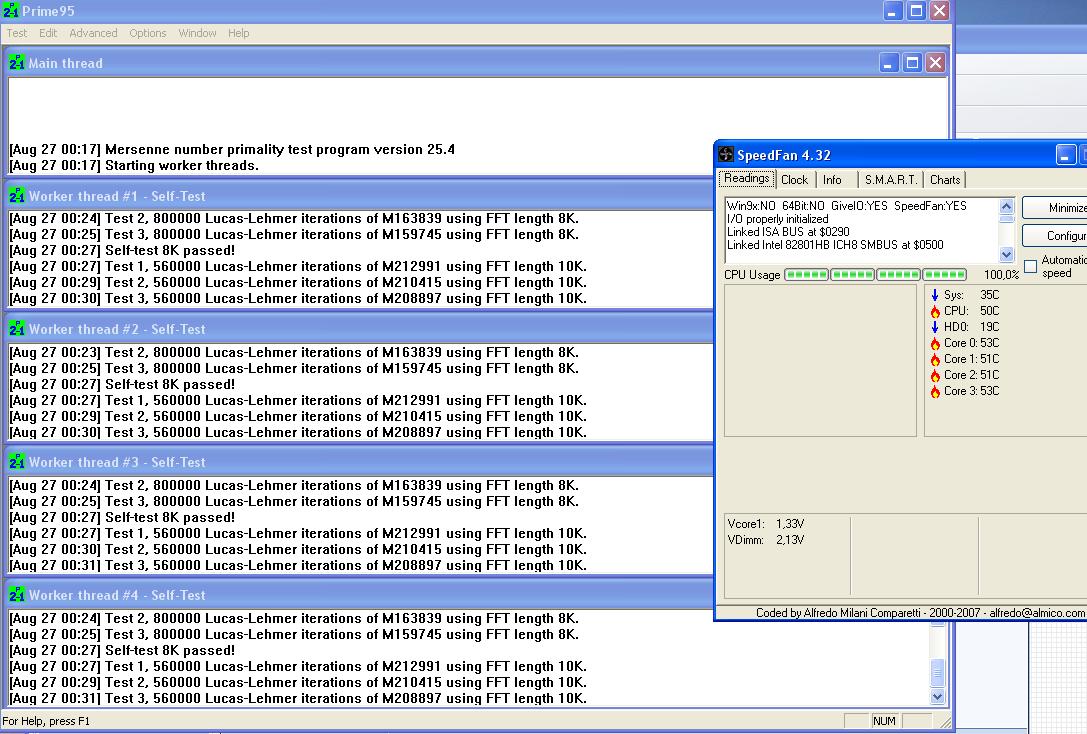Click the 100,0% CPU usage value

[x=1002, y=274]
